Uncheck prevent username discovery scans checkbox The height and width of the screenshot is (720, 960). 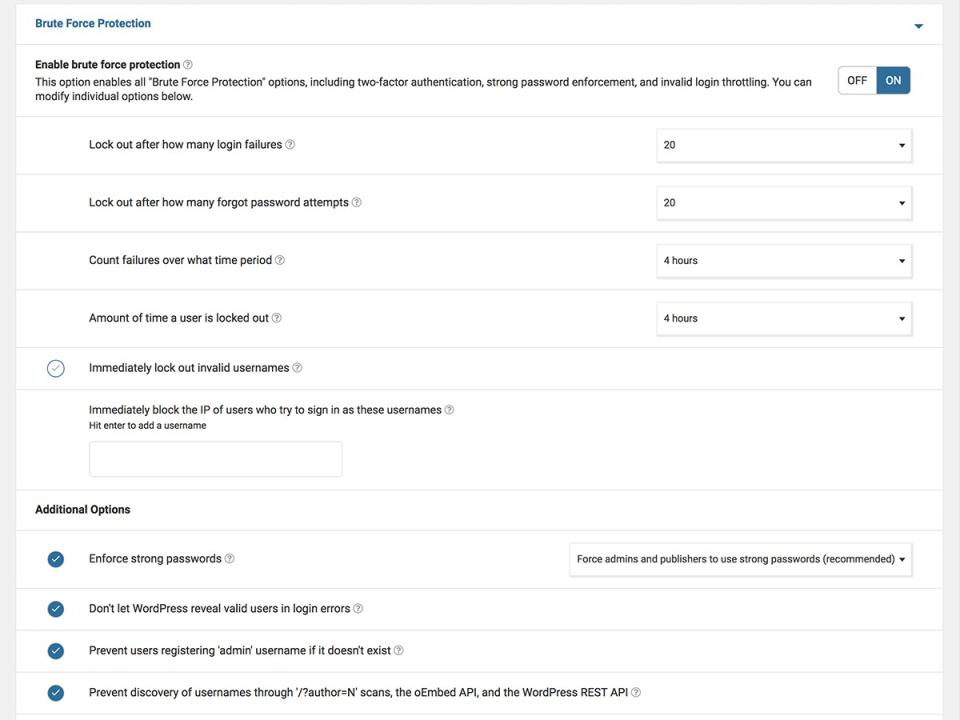56,693
